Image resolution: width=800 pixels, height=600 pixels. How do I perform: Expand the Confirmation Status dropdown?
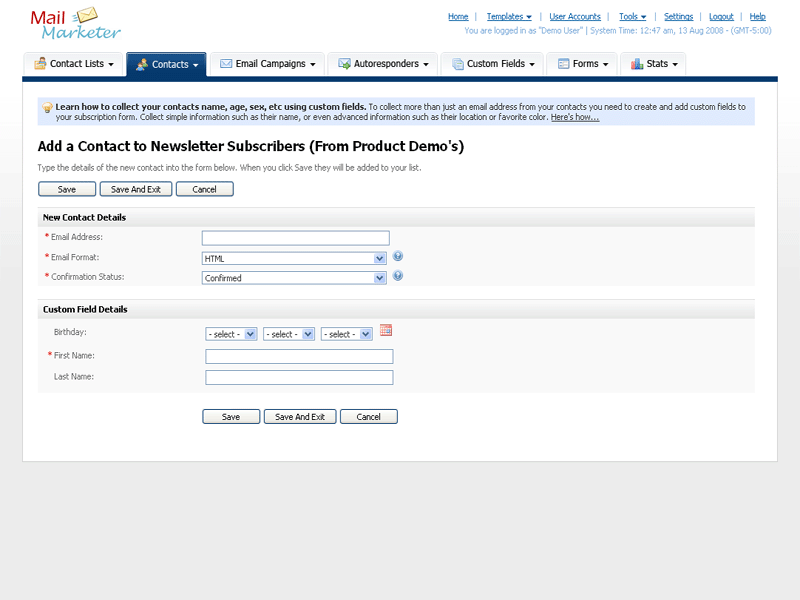[x=294, y=278]
